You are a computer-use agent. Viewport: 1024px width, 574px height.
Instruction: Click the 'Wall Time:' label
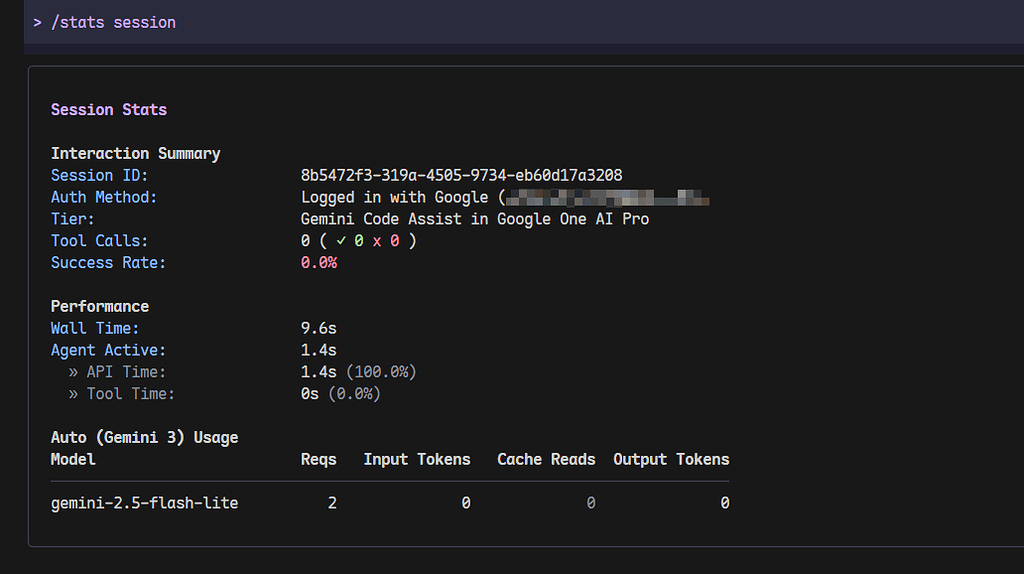click(95, 328)
